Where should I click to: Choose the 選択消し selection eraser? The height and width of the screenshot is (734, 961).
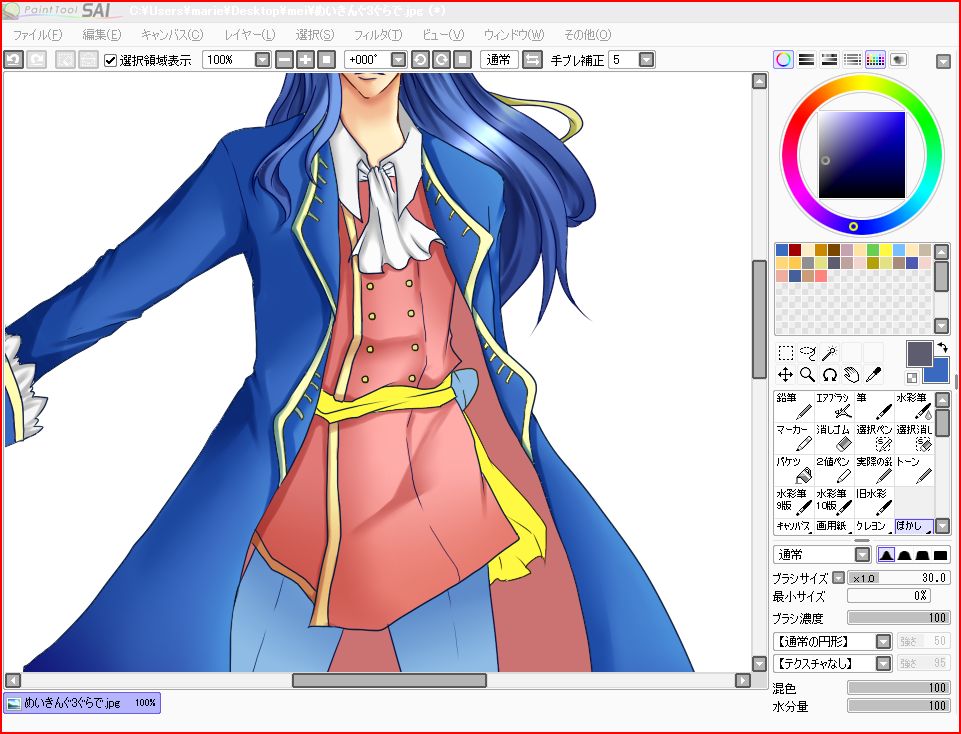pos(914,438)
